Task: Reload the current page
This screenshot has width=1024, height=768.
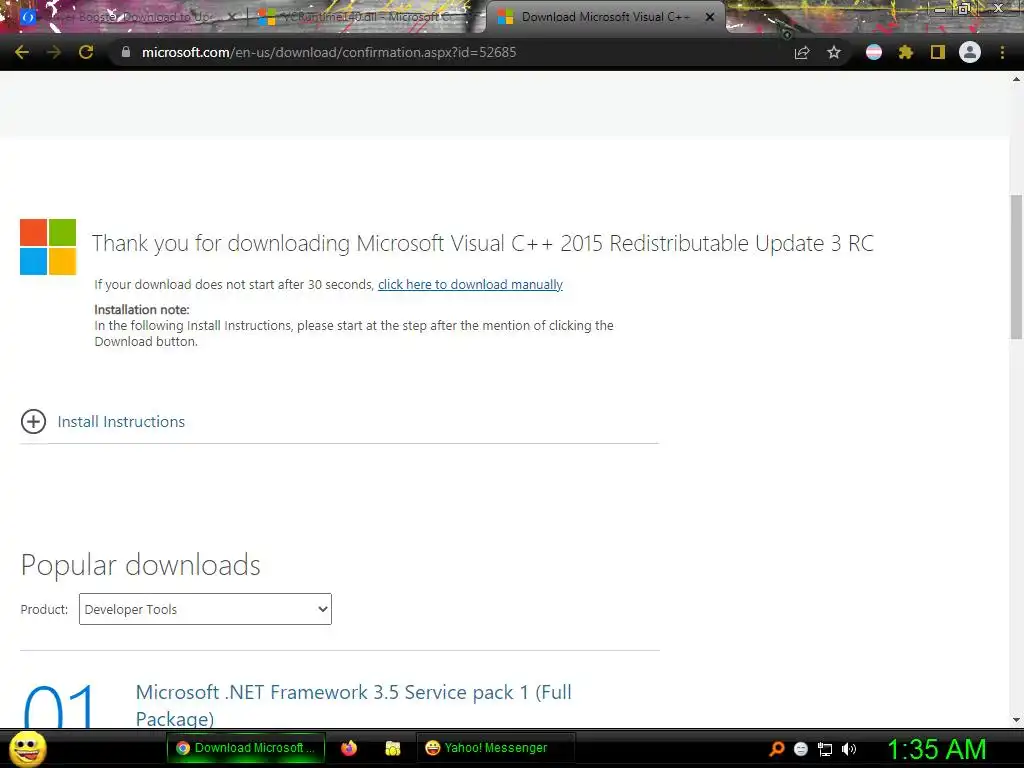Action: (86, 52)
